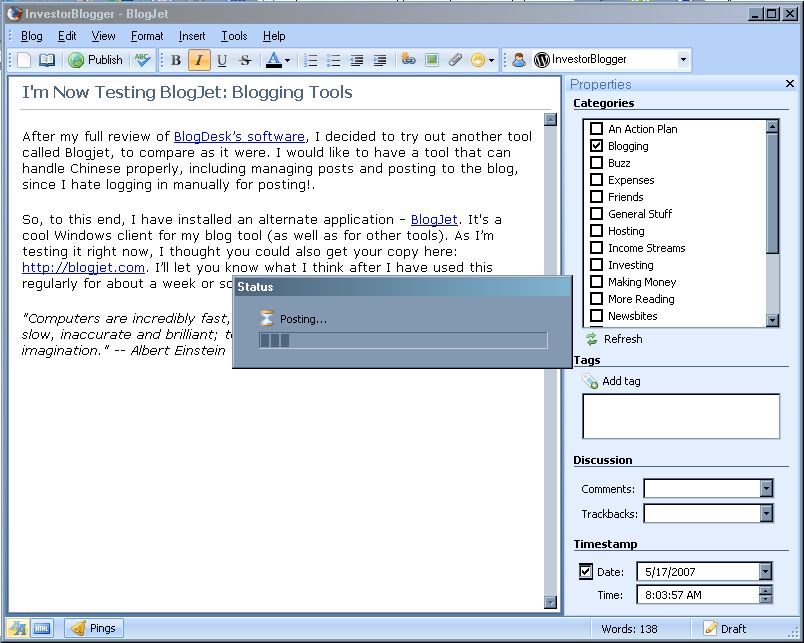This screenshot has width=804, height=643.
Task: Close the Properties panel
Action: pos(790,84)
